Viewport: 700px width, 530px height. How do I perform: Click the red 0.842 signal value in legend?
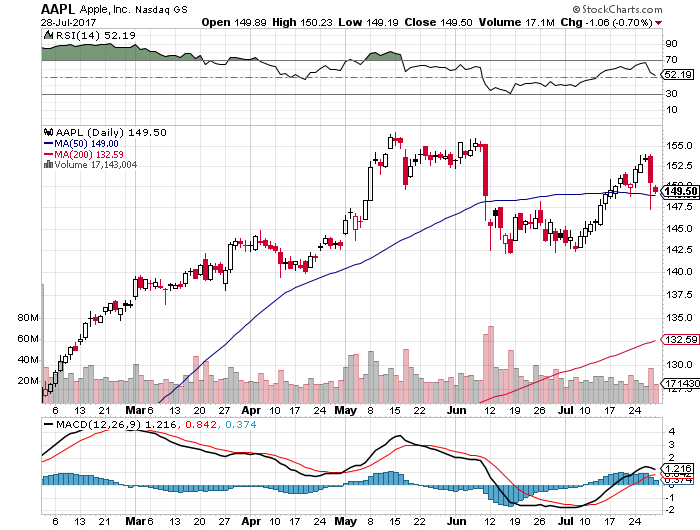pyautogui.click(x=200, y=425)
